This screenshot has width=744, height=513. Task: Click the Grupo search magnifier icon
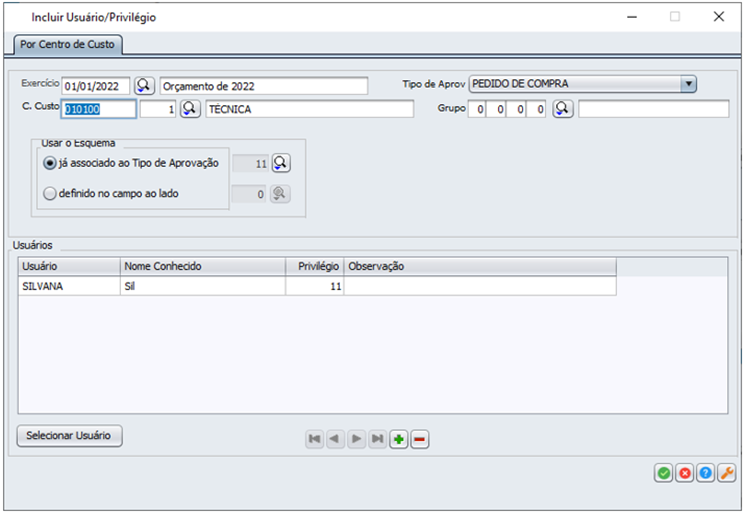[562, 109]
